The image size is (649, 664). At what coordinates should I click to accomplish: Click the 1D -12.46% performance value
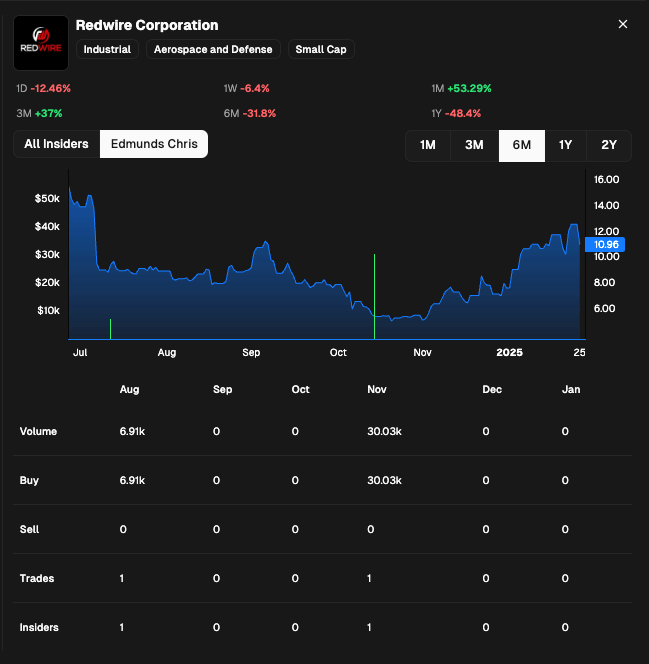43,89
